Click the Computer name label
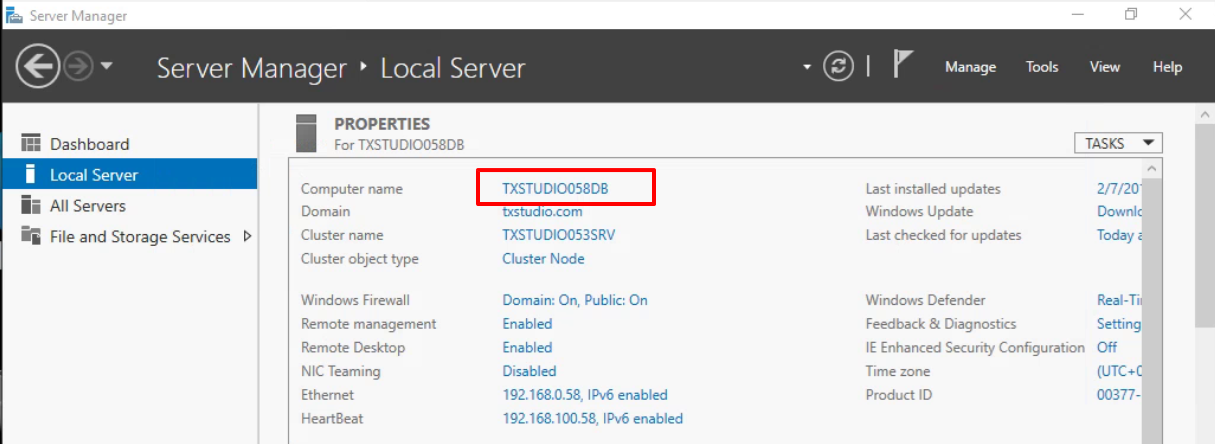 [x=352, y=188]
